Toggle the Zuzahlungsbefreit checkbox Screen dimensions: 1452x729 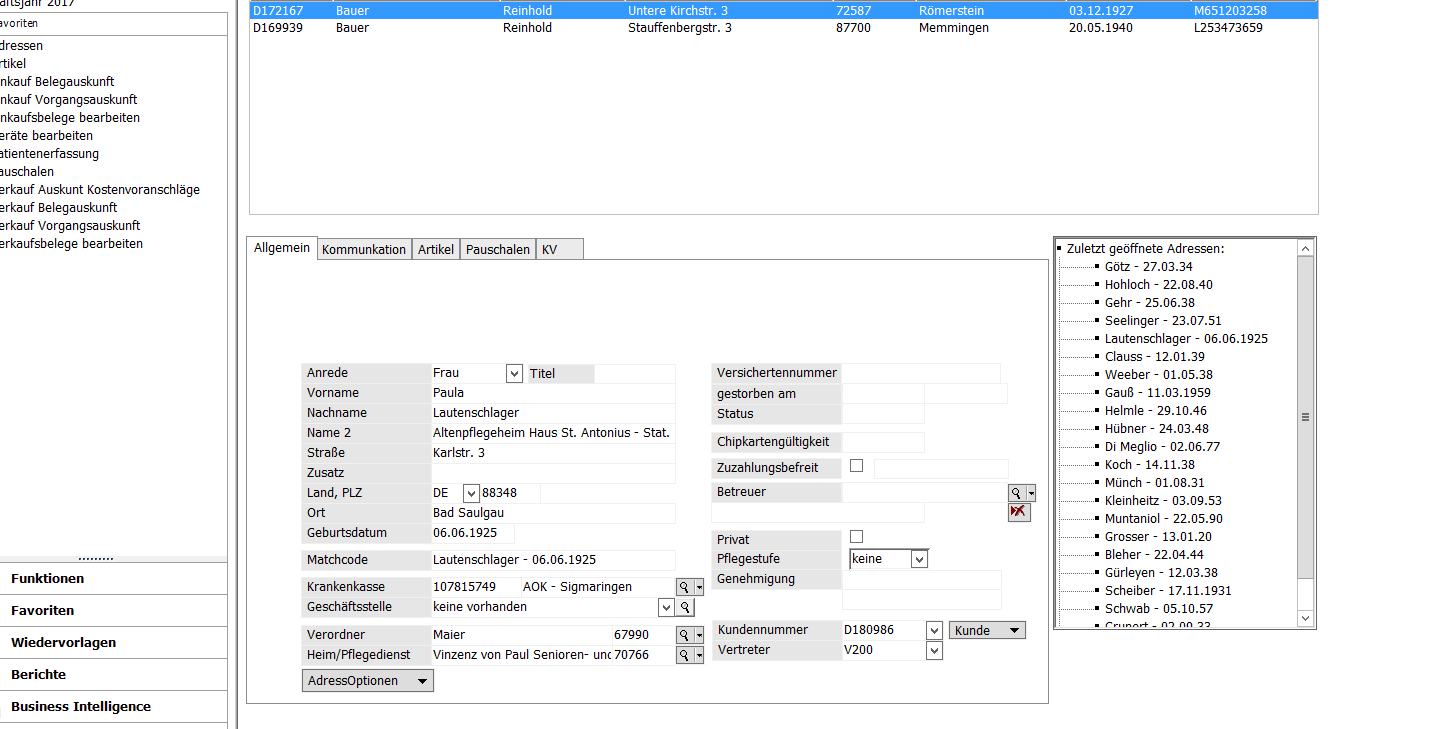point(856,466)
